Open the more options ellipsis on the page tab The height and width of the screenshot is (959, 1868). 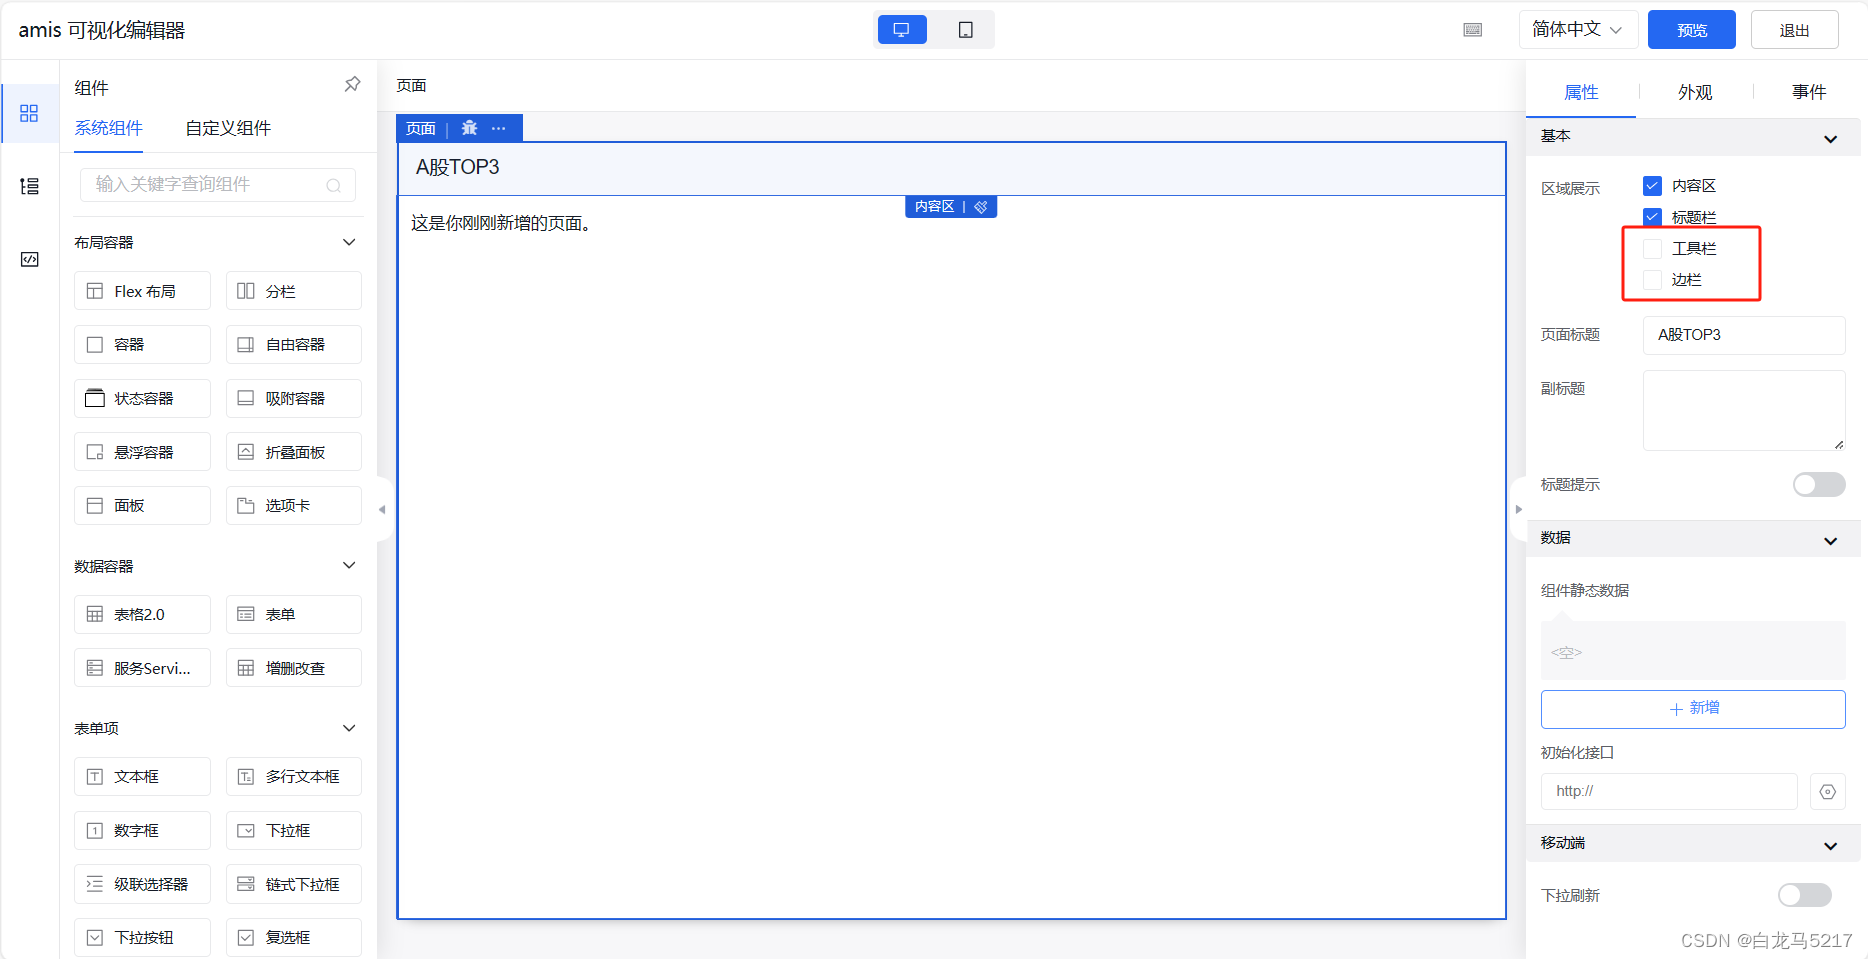coord(499,128)
